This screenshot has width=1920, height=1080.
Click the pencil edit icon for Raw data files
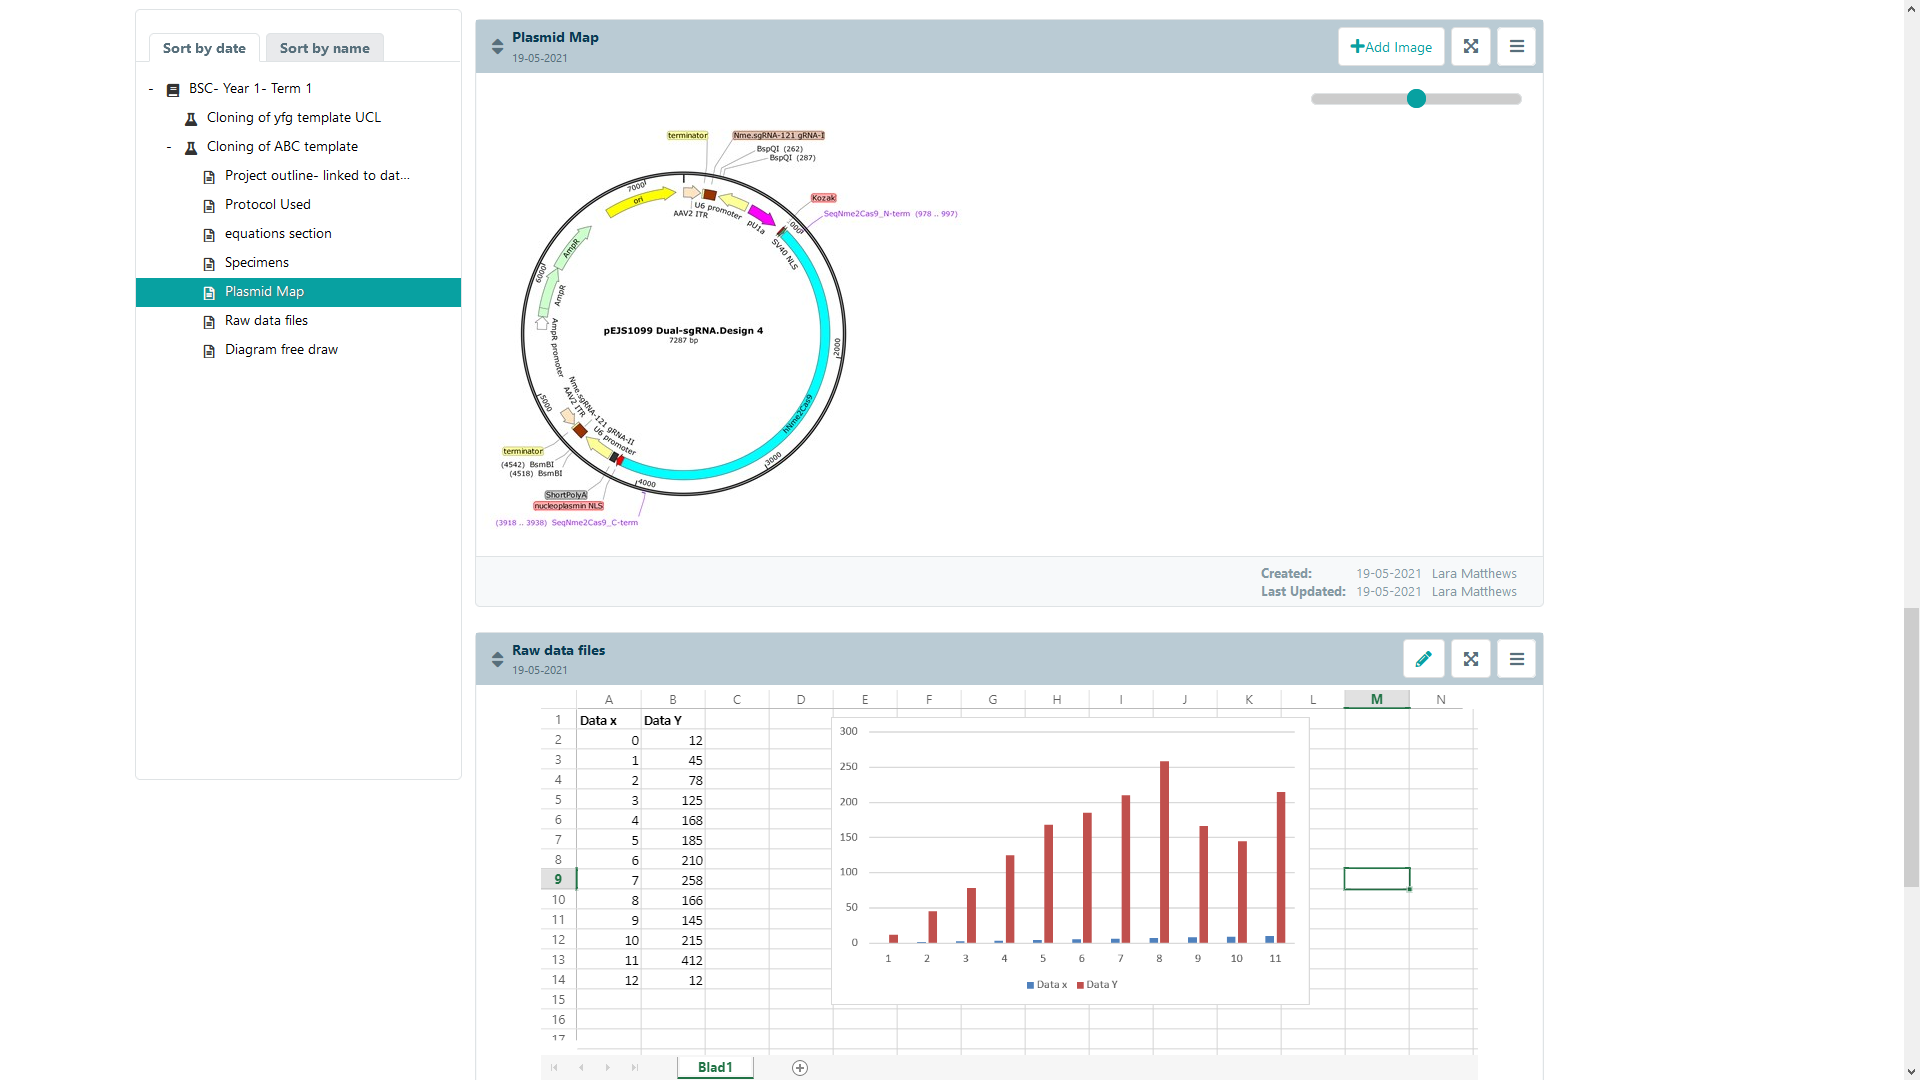pyautogui.click(x=1423, y=659)
